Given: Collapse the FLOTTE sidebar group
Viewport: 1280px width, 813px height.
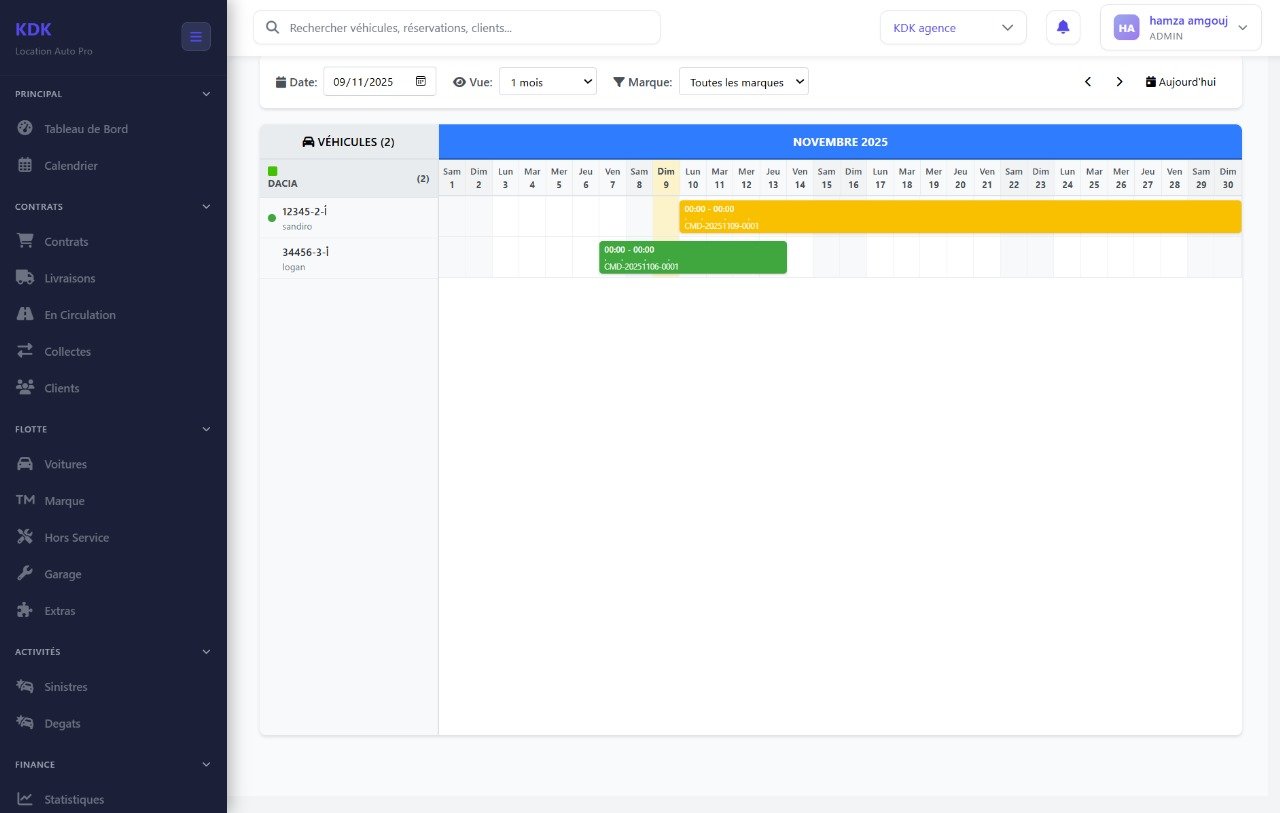Looking at the screenshot, I should (x=206, y=429).
